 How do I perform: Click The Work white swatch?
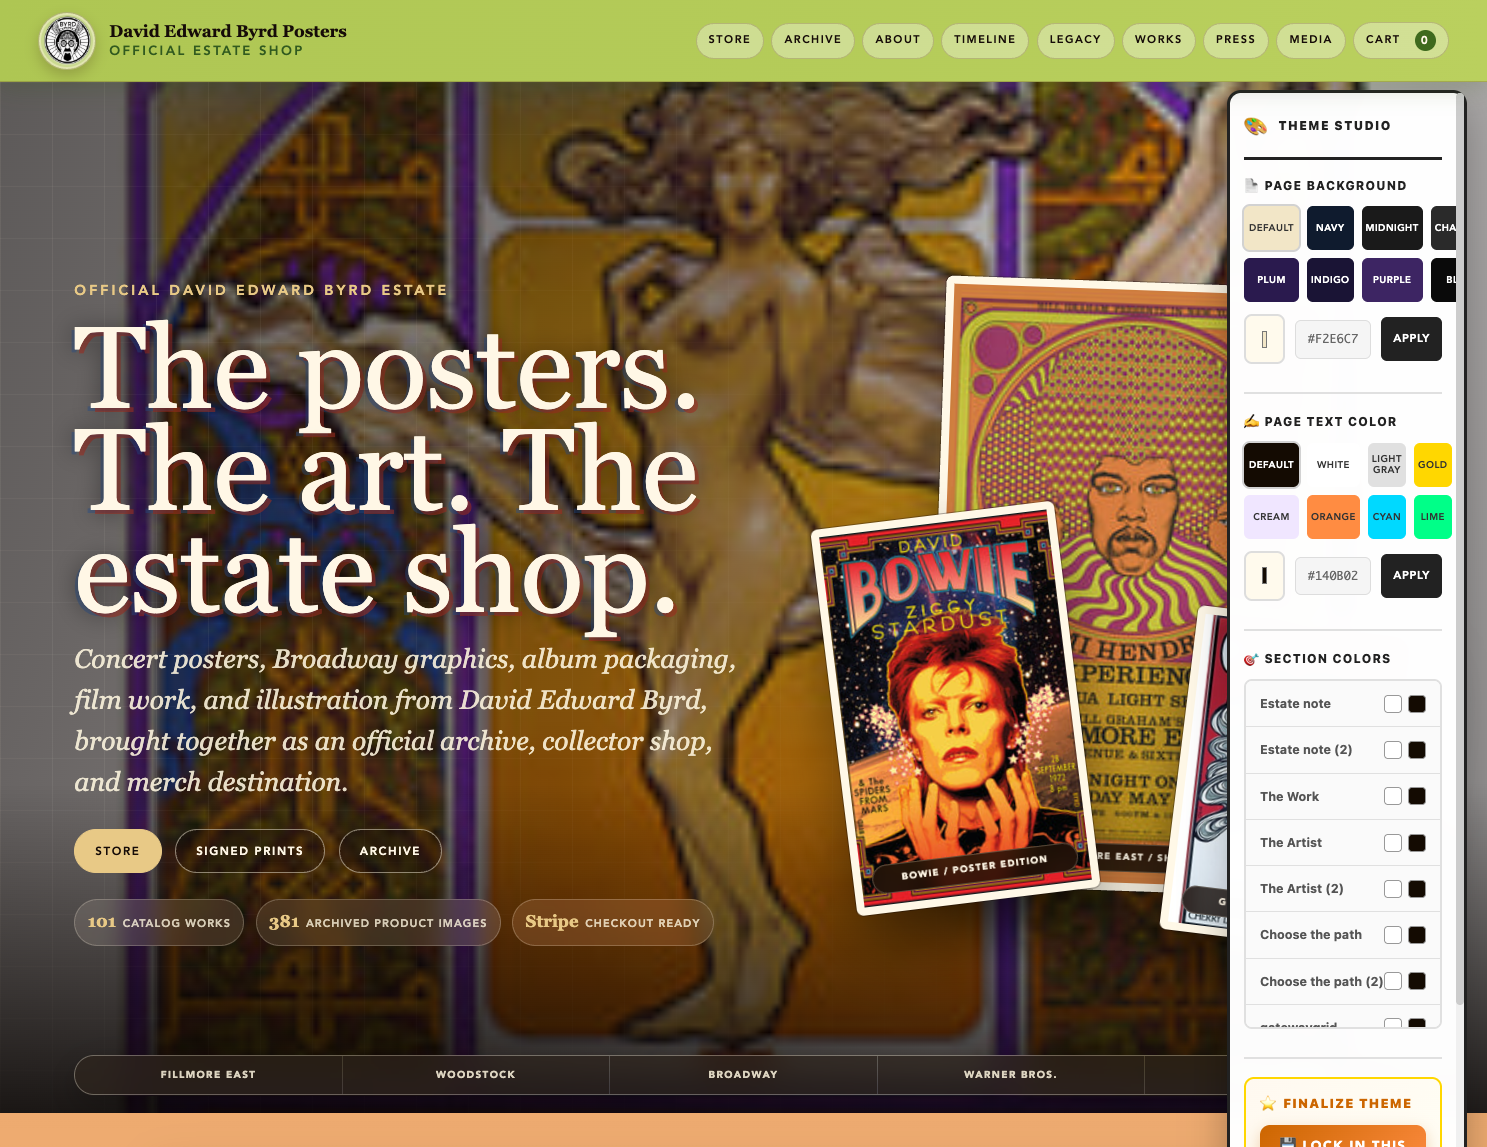point(1392,796)
